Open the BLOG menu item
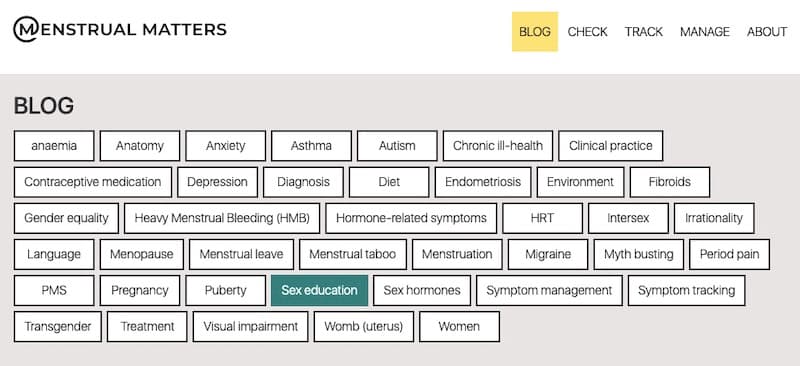 tap(535, 32)
